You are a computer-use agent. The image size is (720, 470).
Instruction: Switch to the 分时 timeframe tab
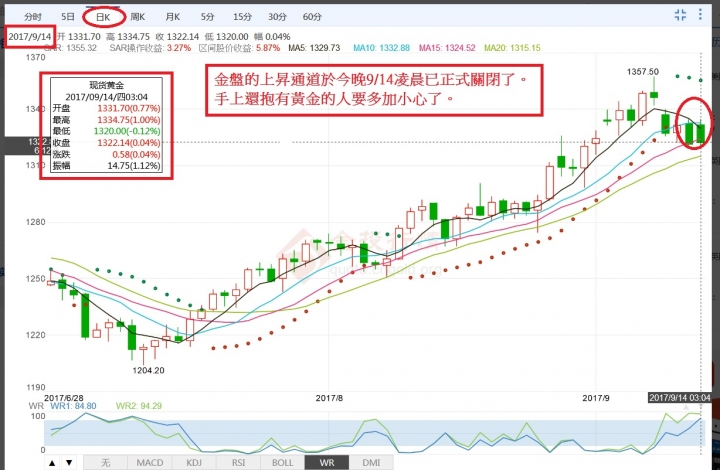point(33,17)
